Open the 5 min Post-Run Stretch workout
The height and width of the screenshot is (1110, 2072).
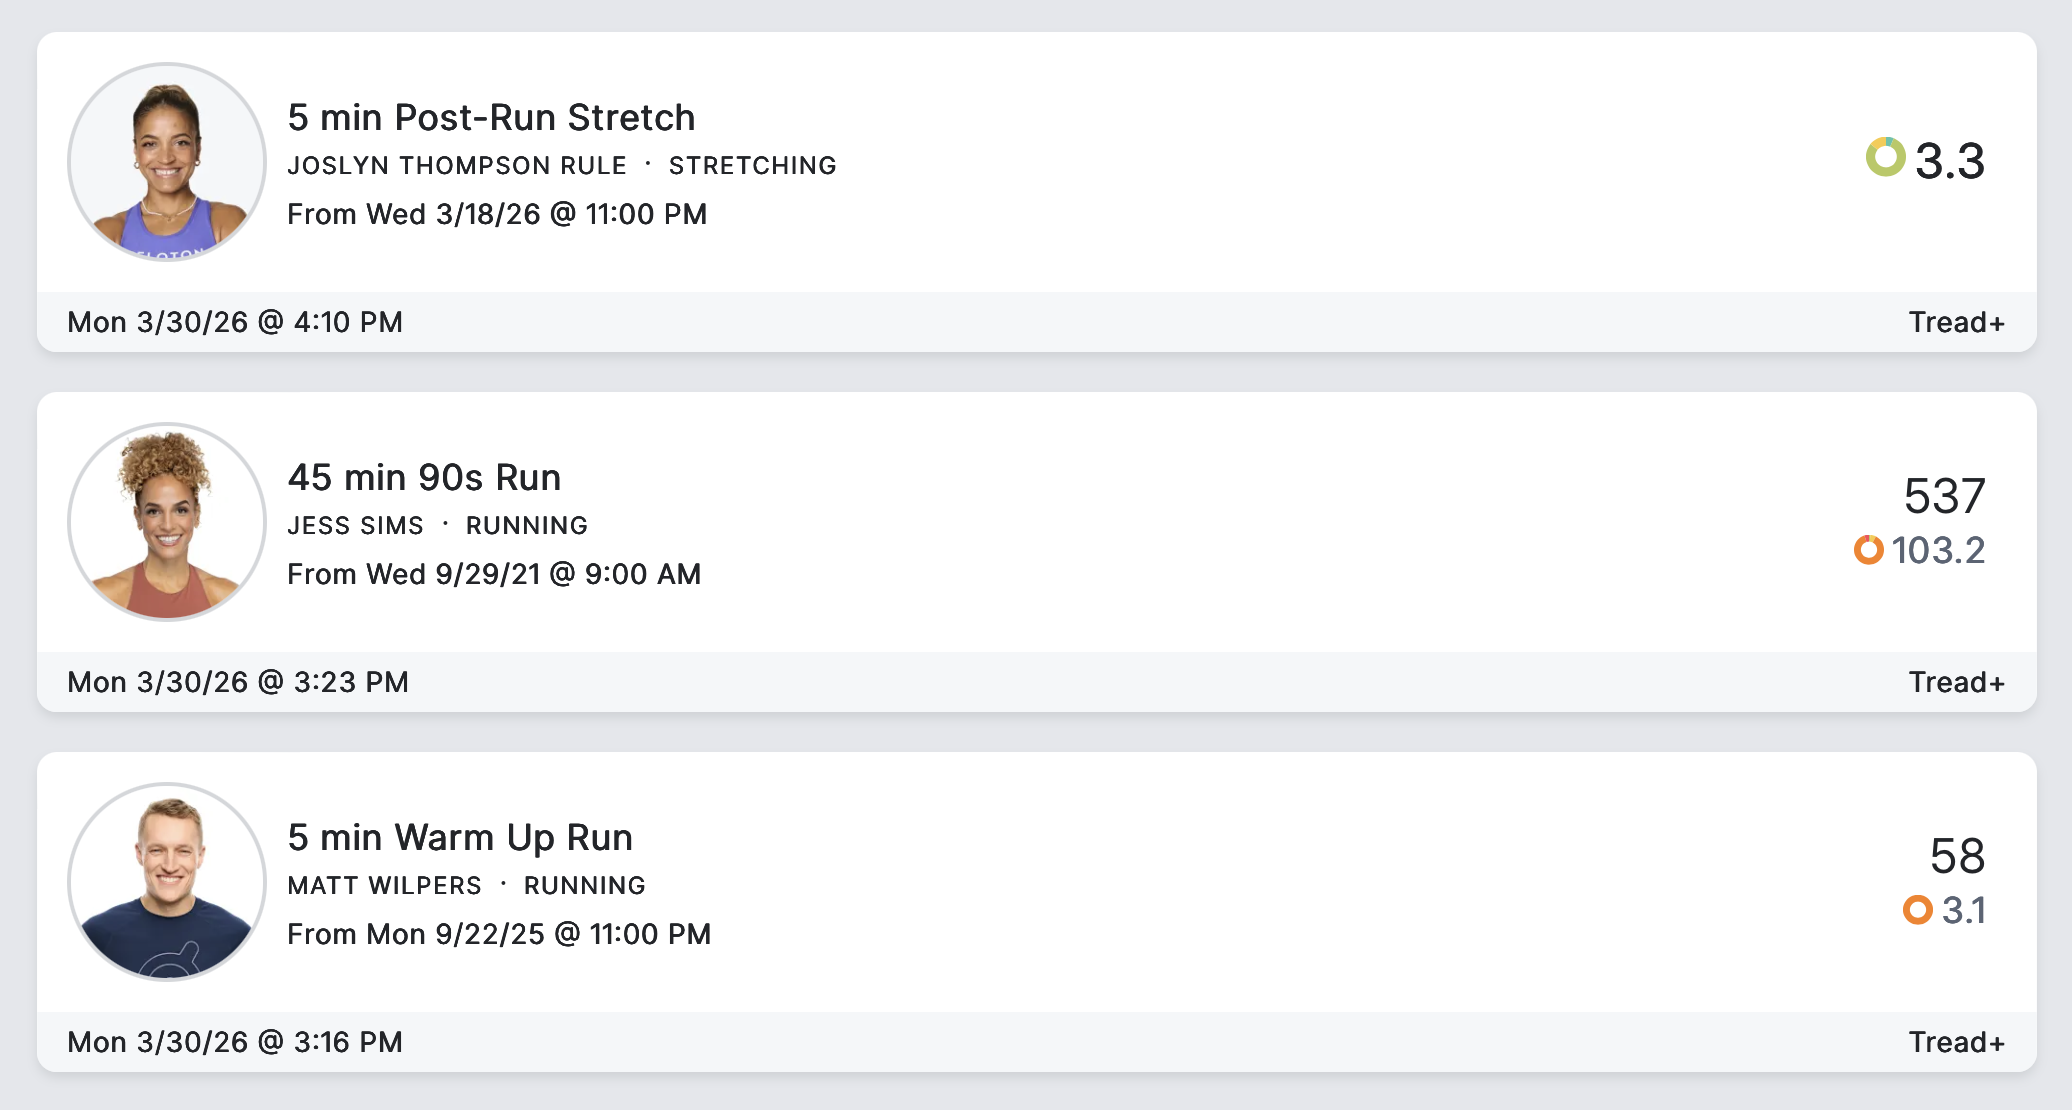(491, 118)
